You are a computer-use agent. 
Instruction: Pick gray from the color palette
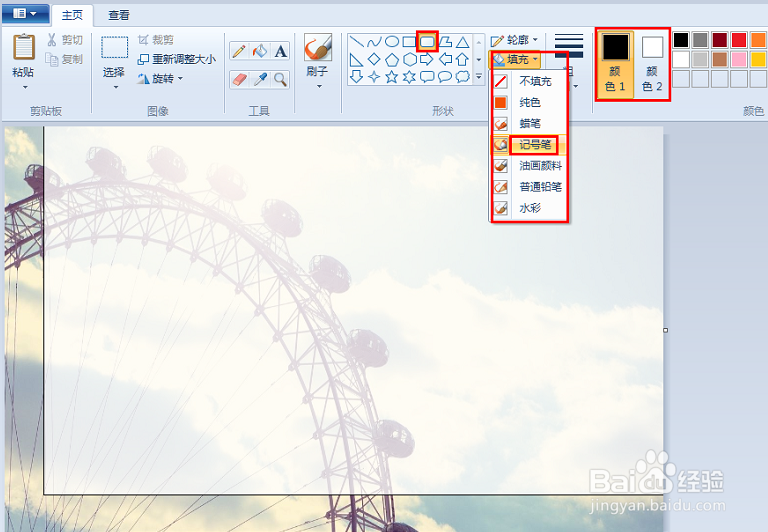[x=700, y=40]
